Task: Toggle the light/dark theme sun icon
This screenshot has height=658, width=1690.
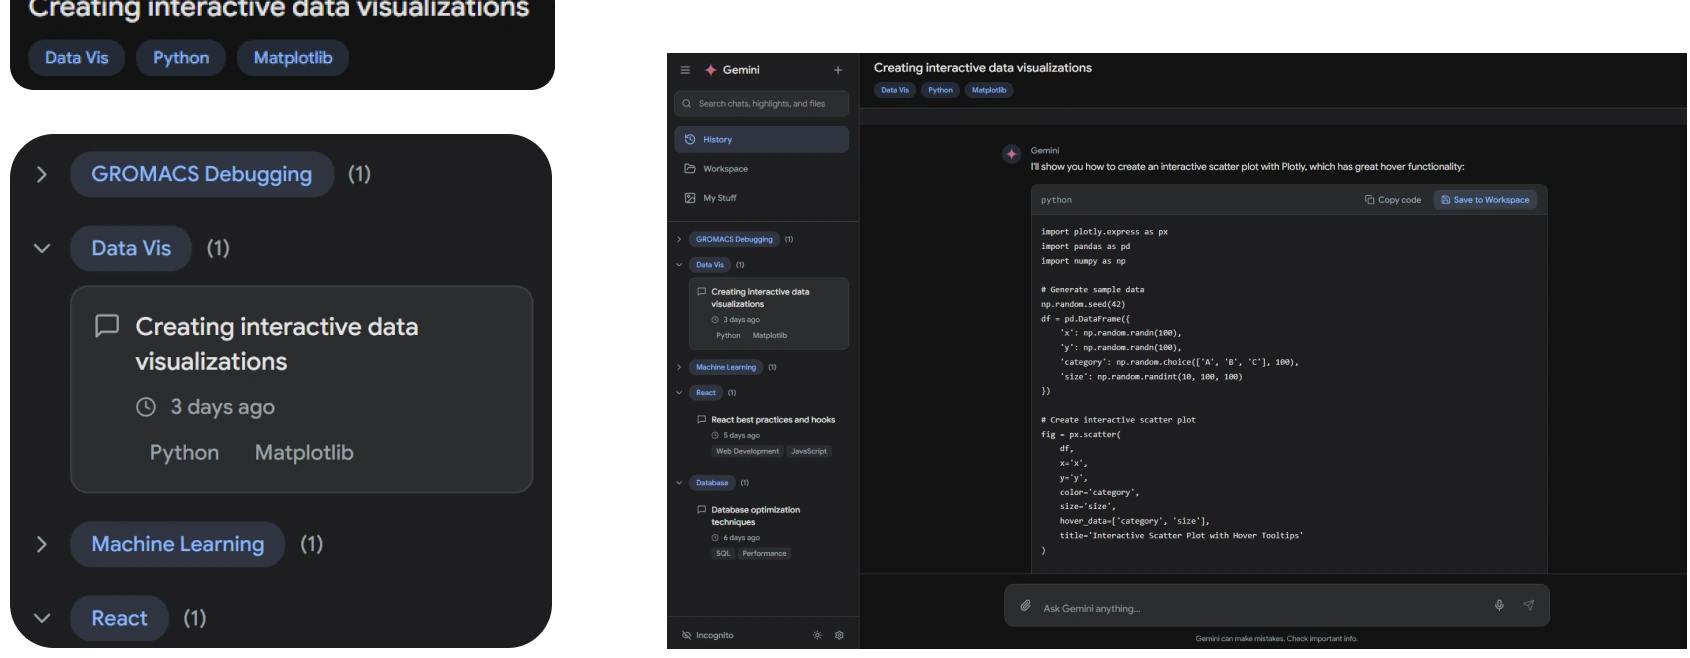Action: coord(817,635)
